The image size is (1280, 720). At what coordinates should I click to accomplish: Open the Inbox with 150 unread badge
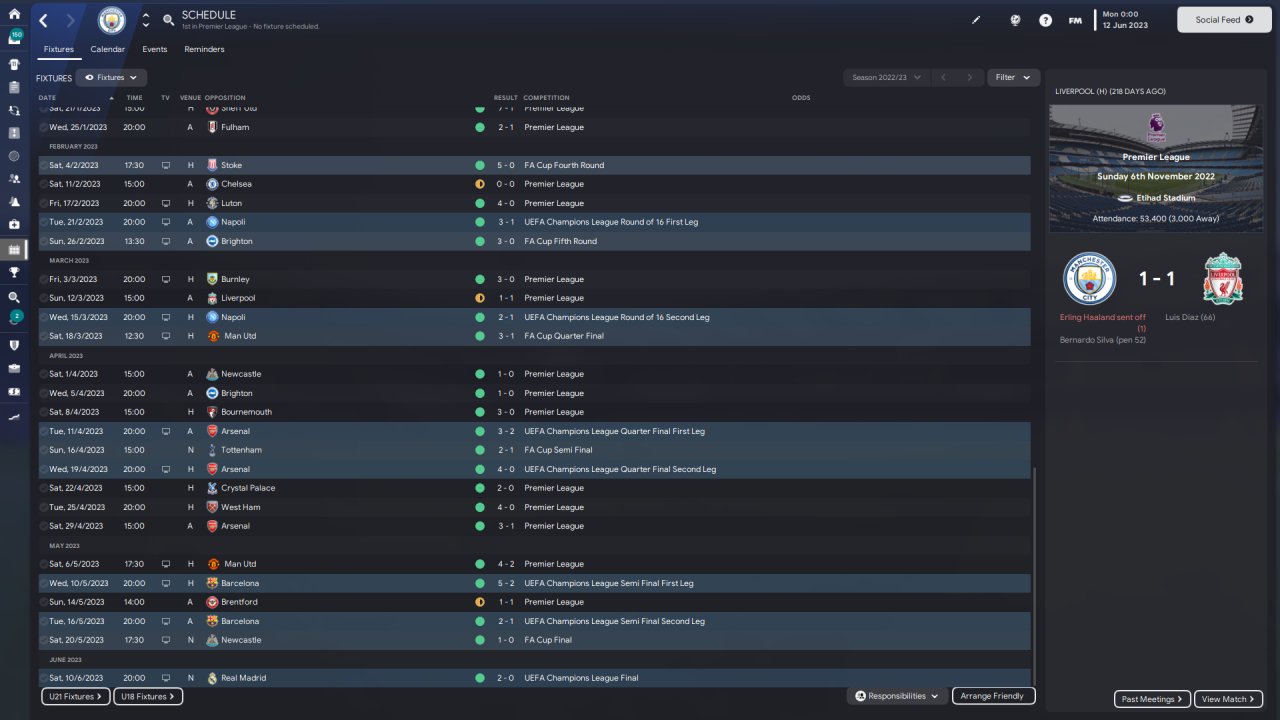pos(14,39)
